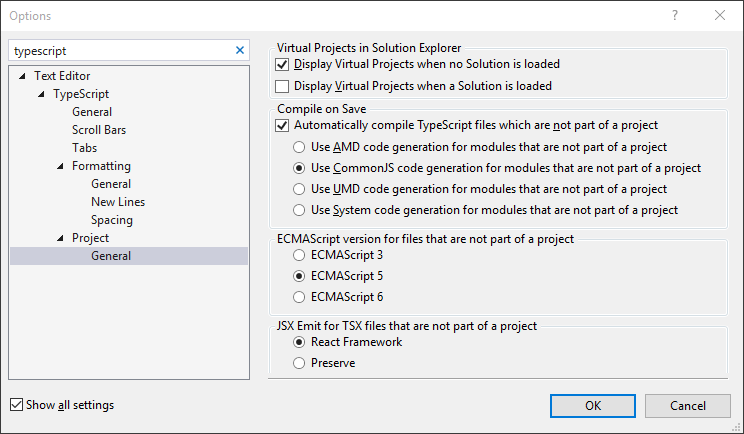Select Use System code generation option

[x=299, y=210]
